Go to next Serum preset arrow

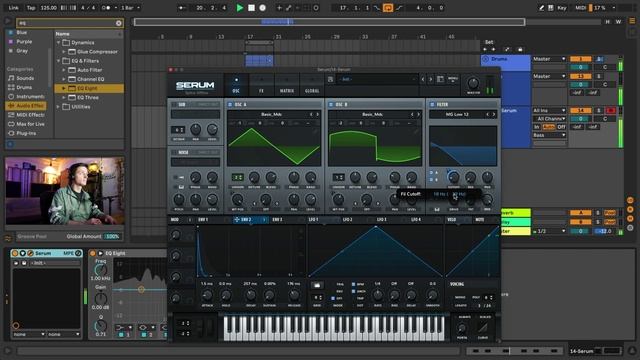point(430,79)
